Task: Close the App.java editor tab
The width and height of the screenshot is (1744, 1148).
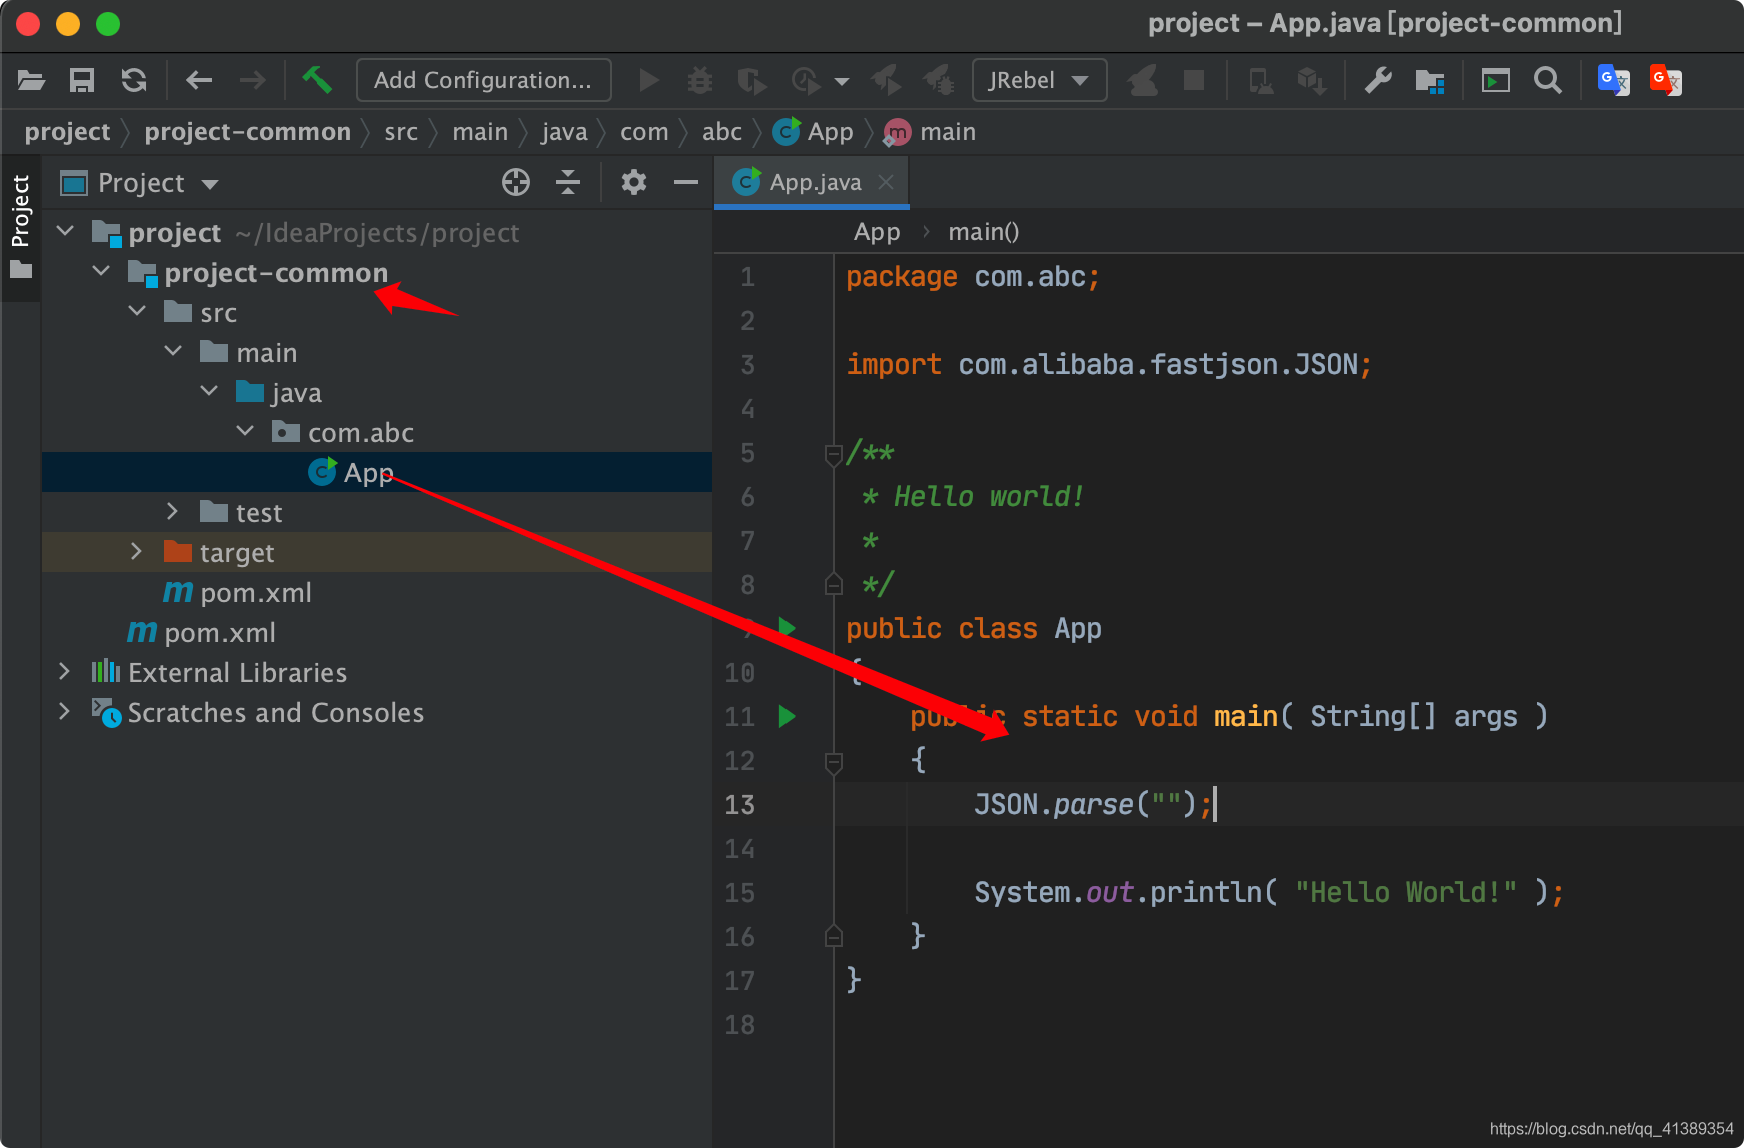Action: point(886,182)
